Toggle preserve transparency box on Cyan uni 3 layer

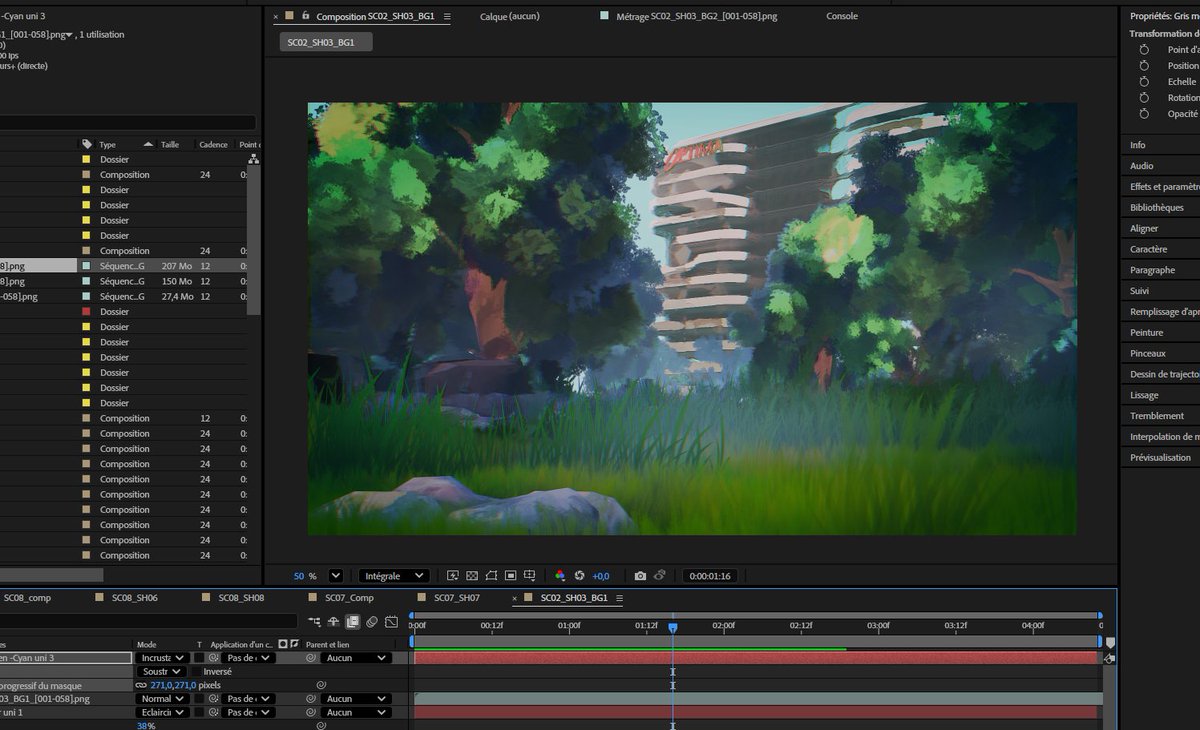click(199, 658)
